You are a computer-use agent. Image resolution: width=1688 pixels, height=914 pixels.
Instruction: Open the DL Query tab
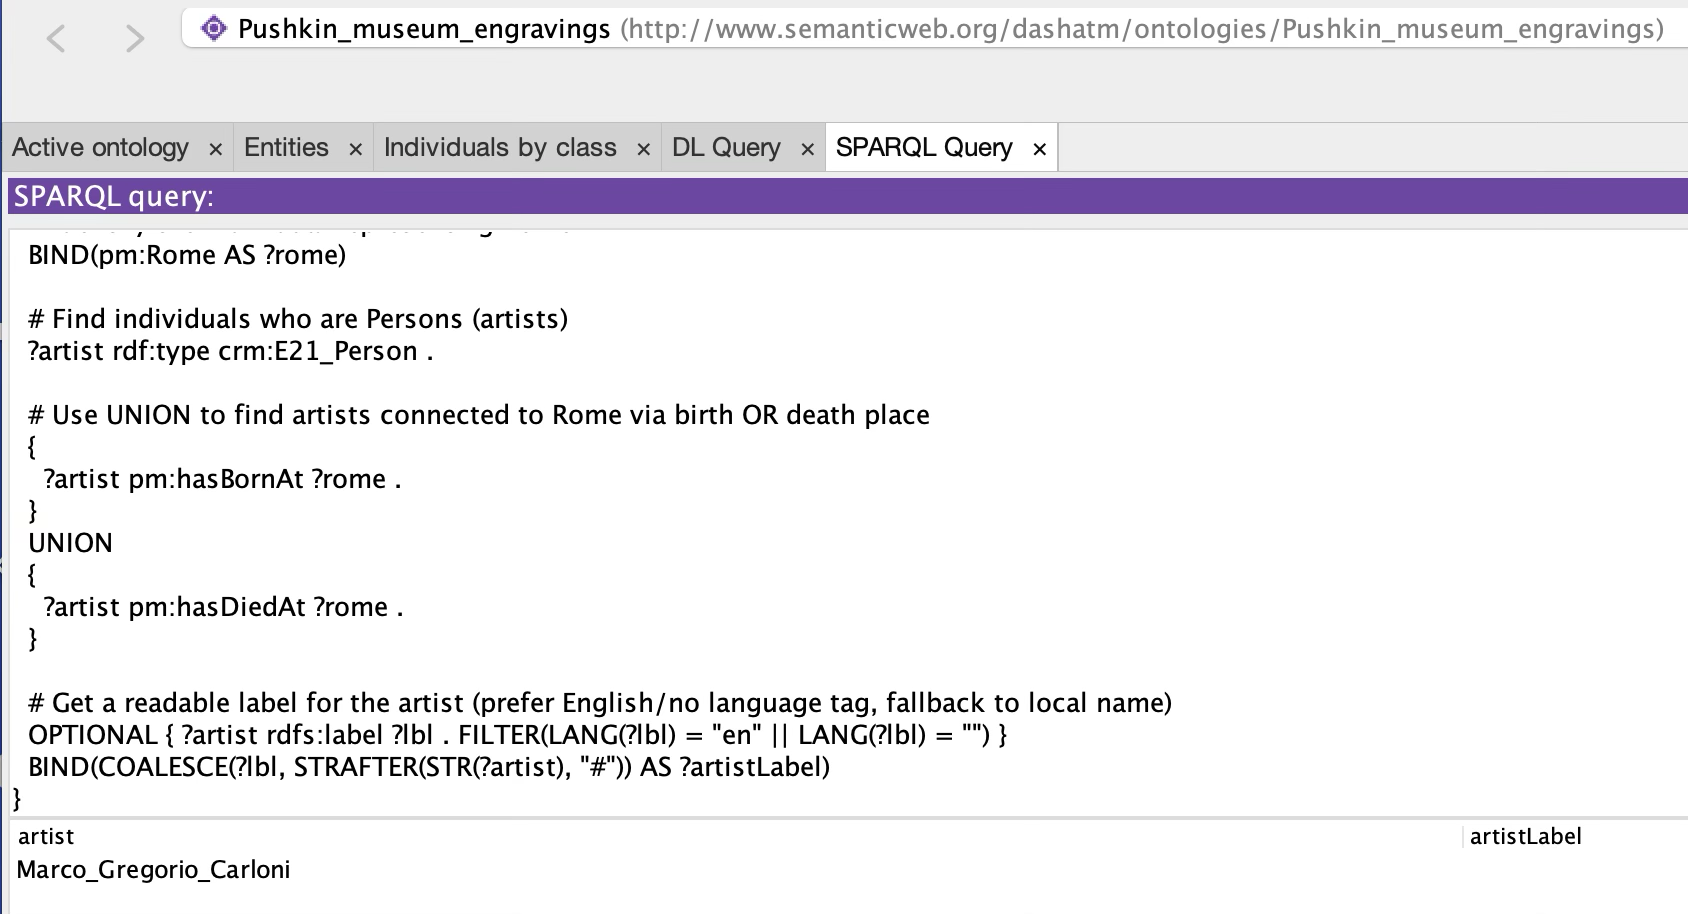(x=726, y=148)
